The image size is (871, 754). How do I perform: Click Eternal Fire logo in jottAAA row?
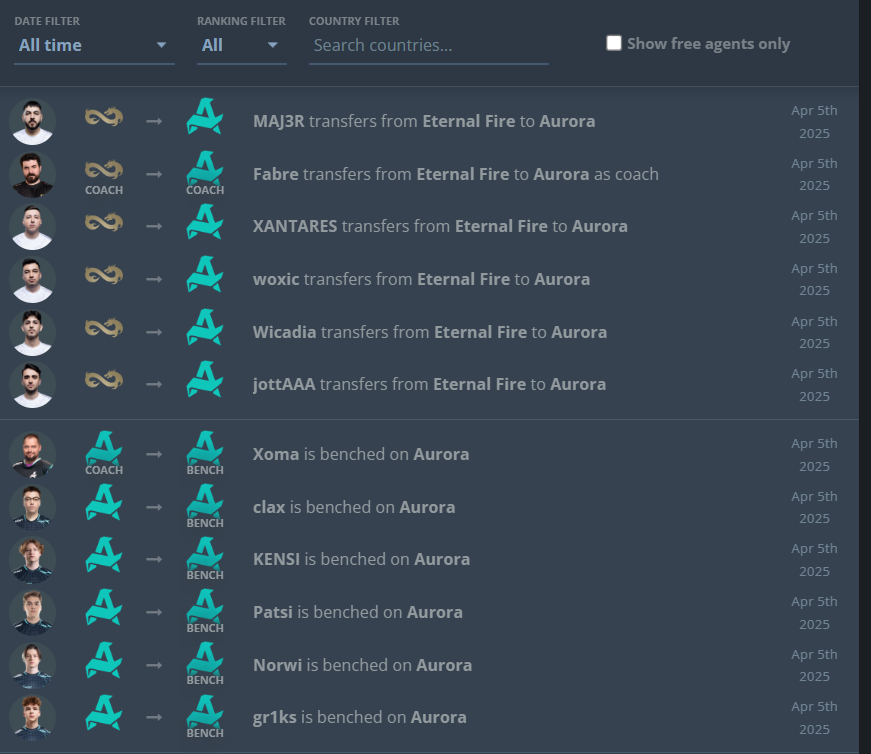click(x=104, y=380)
